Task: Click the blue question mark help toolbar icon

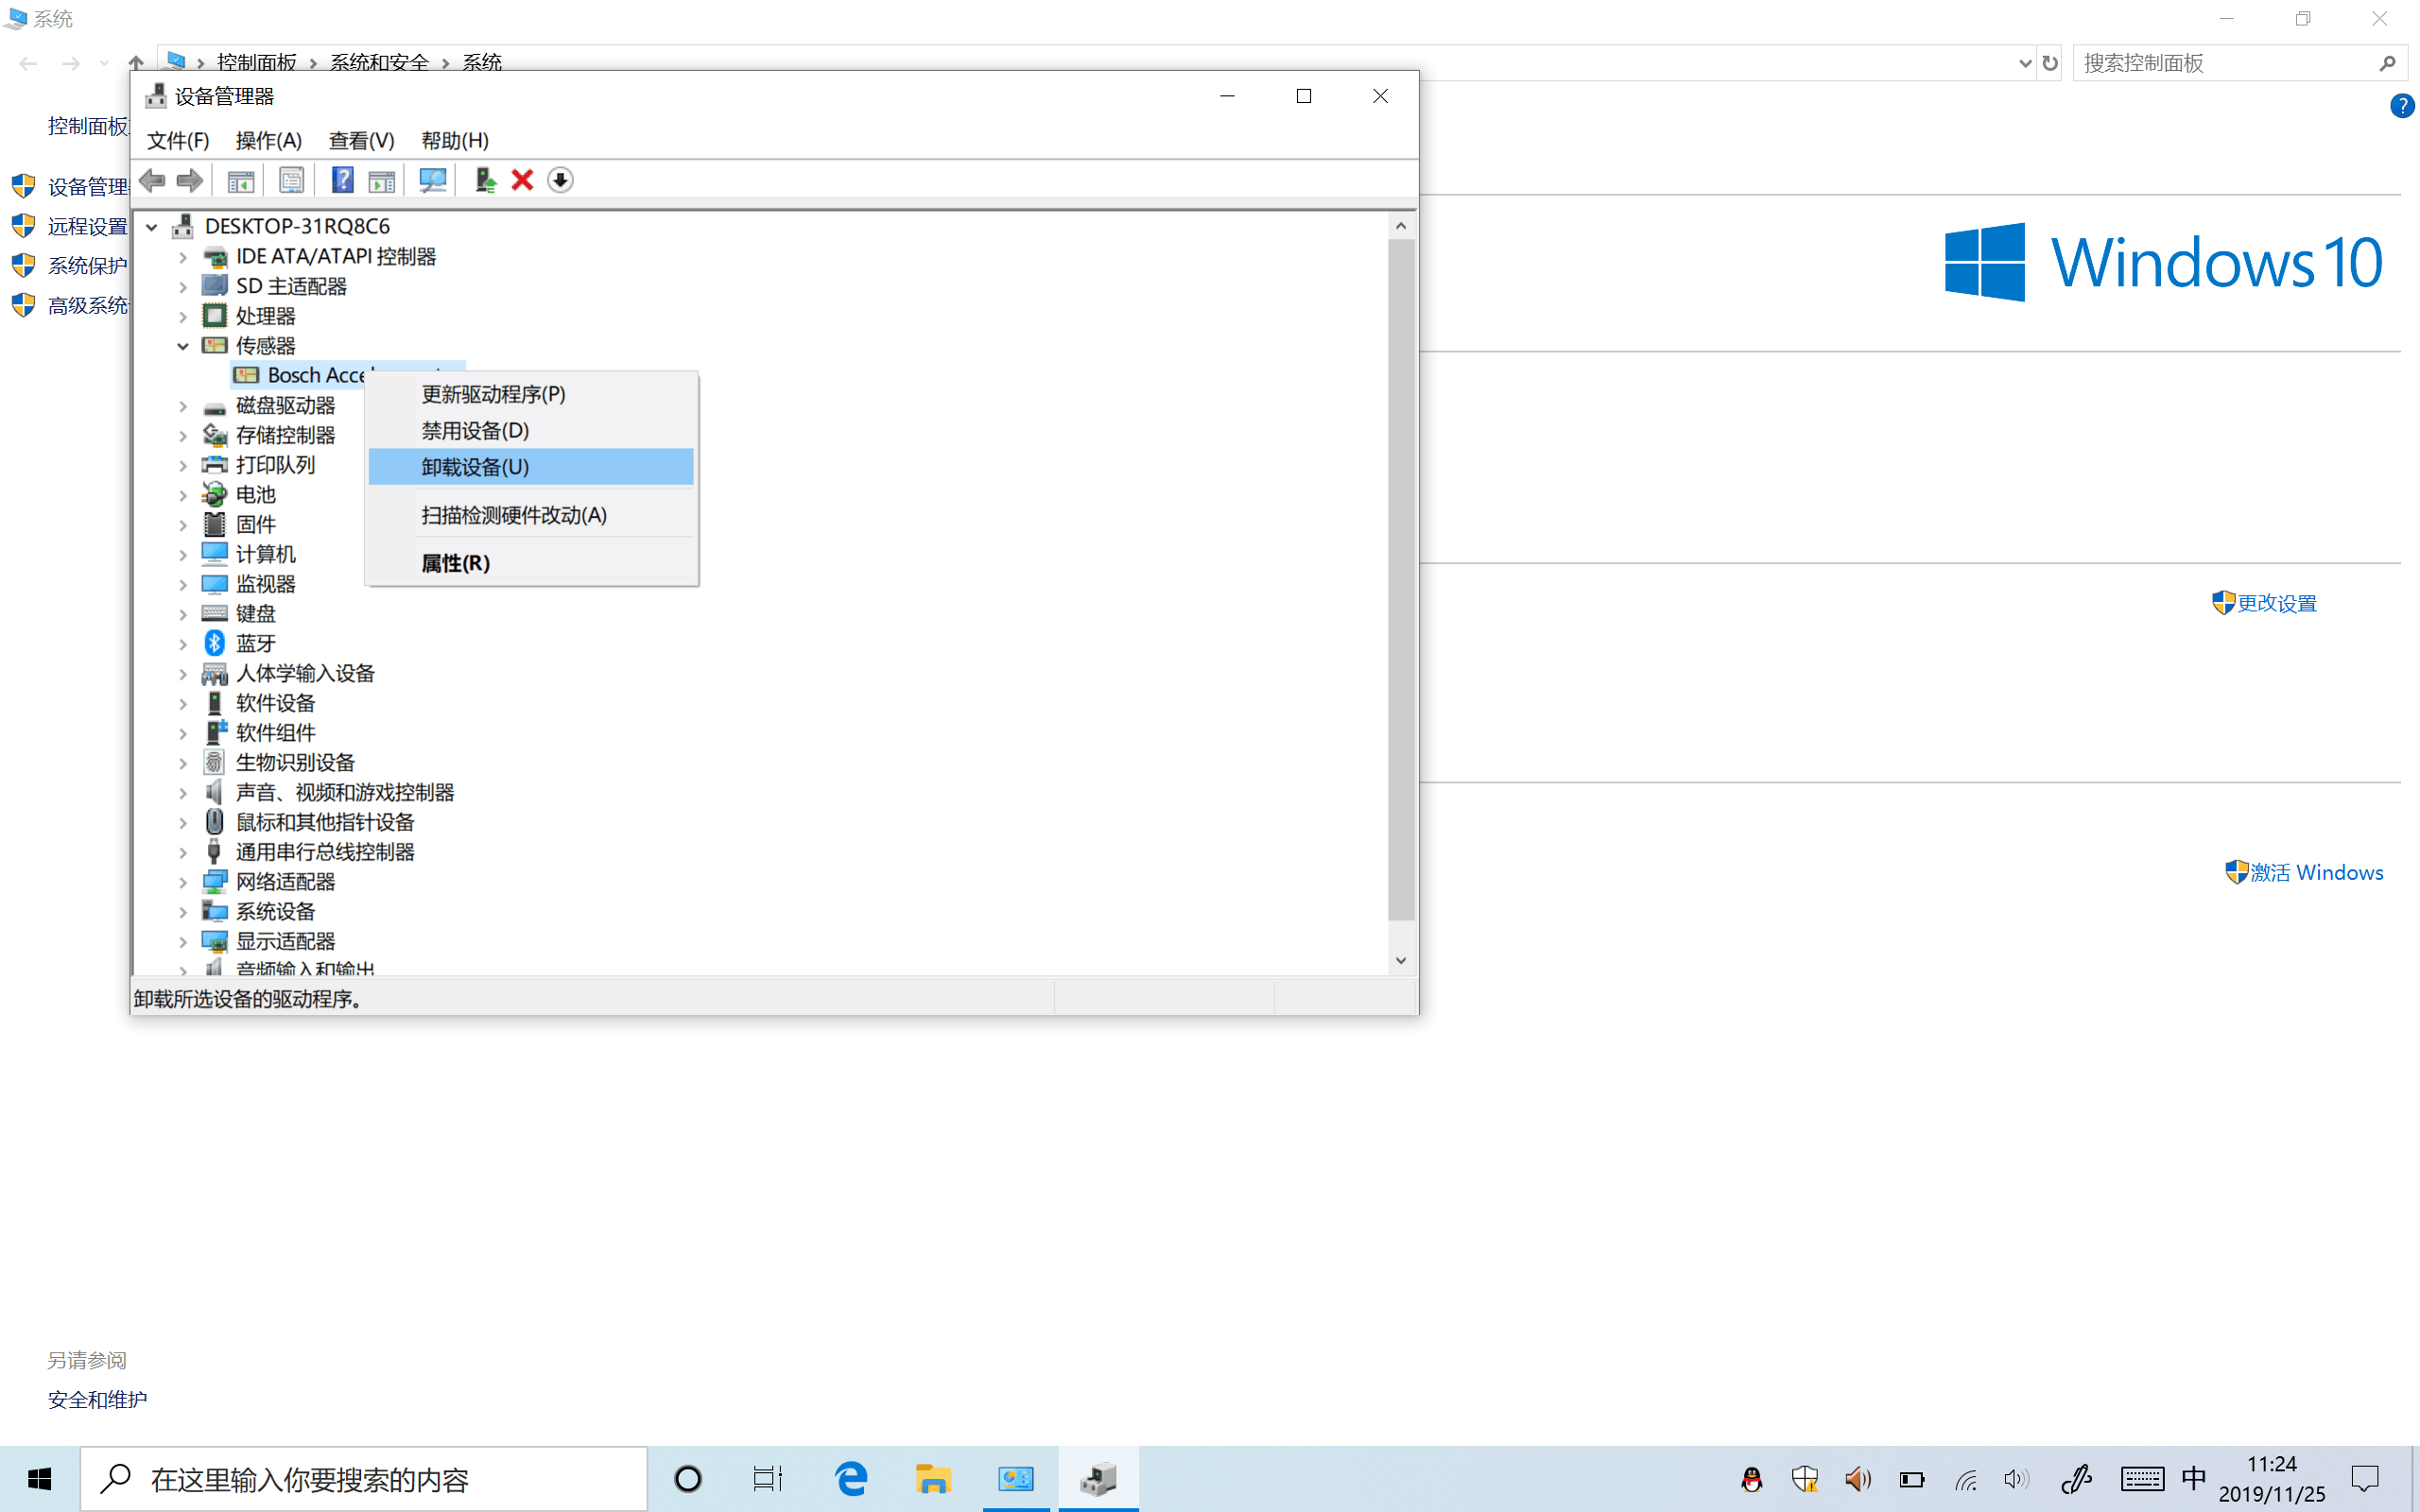Action: 342,180
